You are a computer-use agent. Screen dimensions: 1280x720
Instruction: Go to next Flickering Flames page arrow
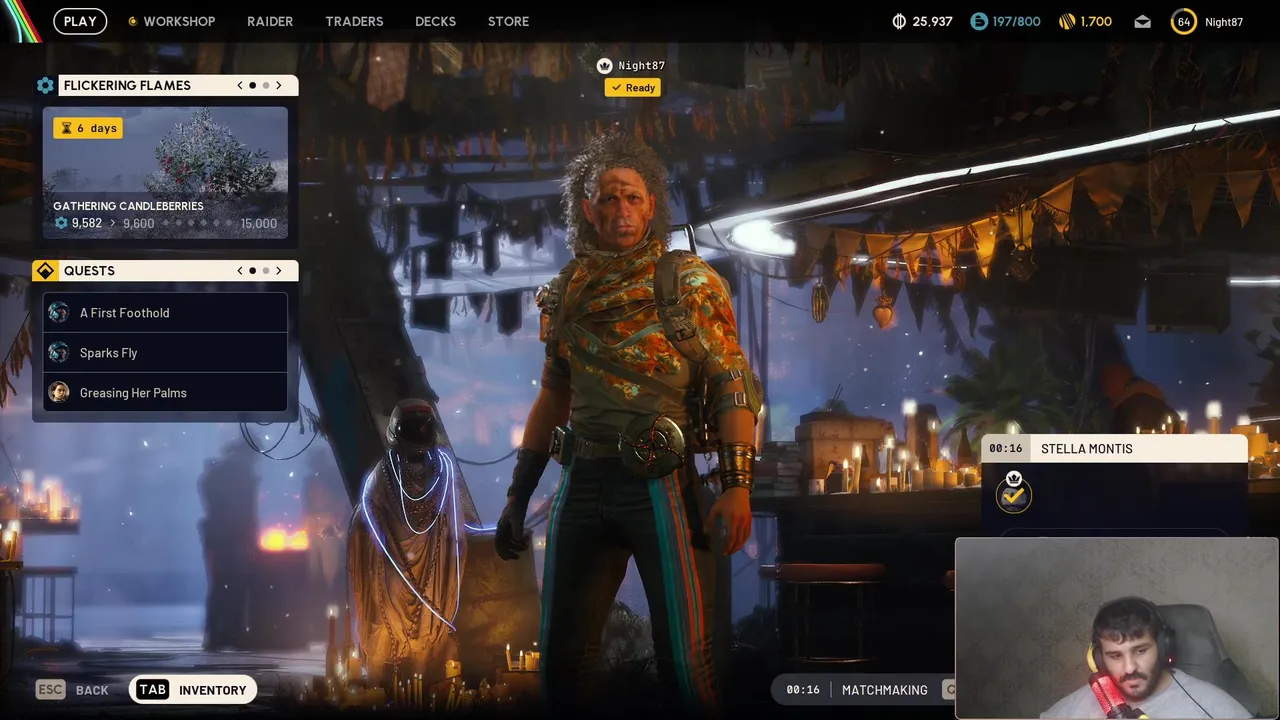click(x=279, y=86)
